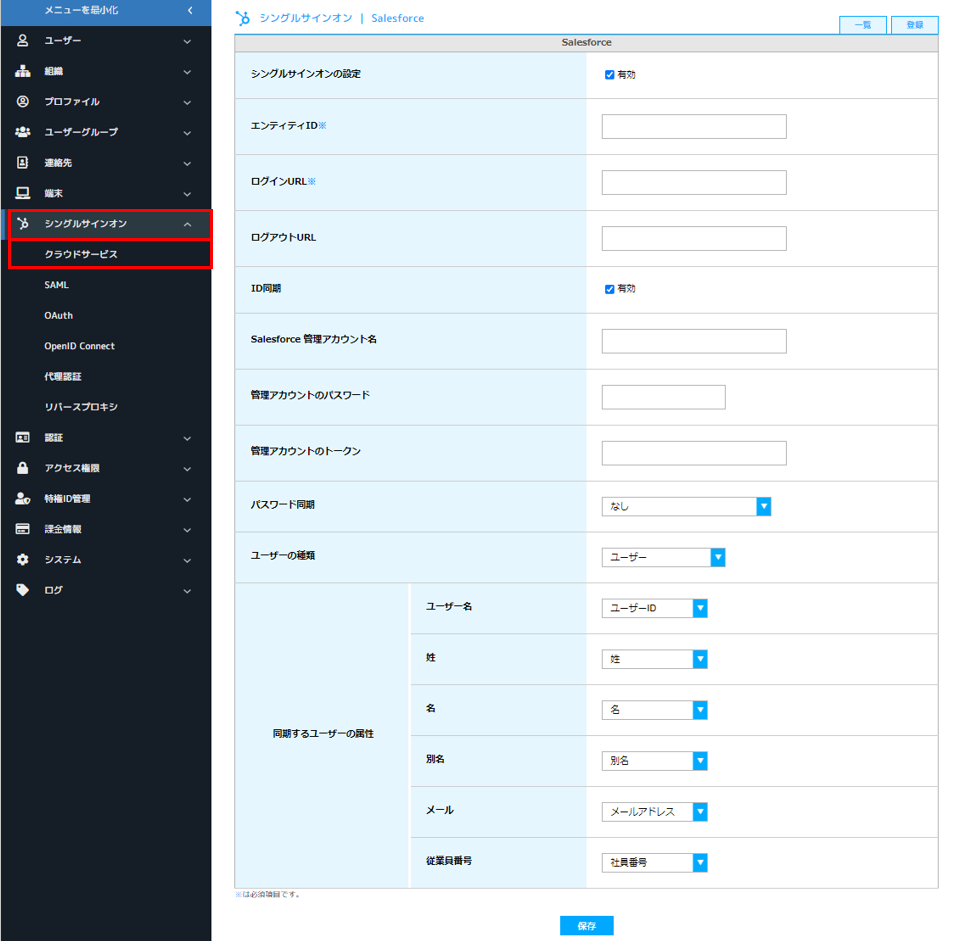The width and height of the screenshot is (961, 941).
Task: Open the システム menu label
Action: coord(63,560)
